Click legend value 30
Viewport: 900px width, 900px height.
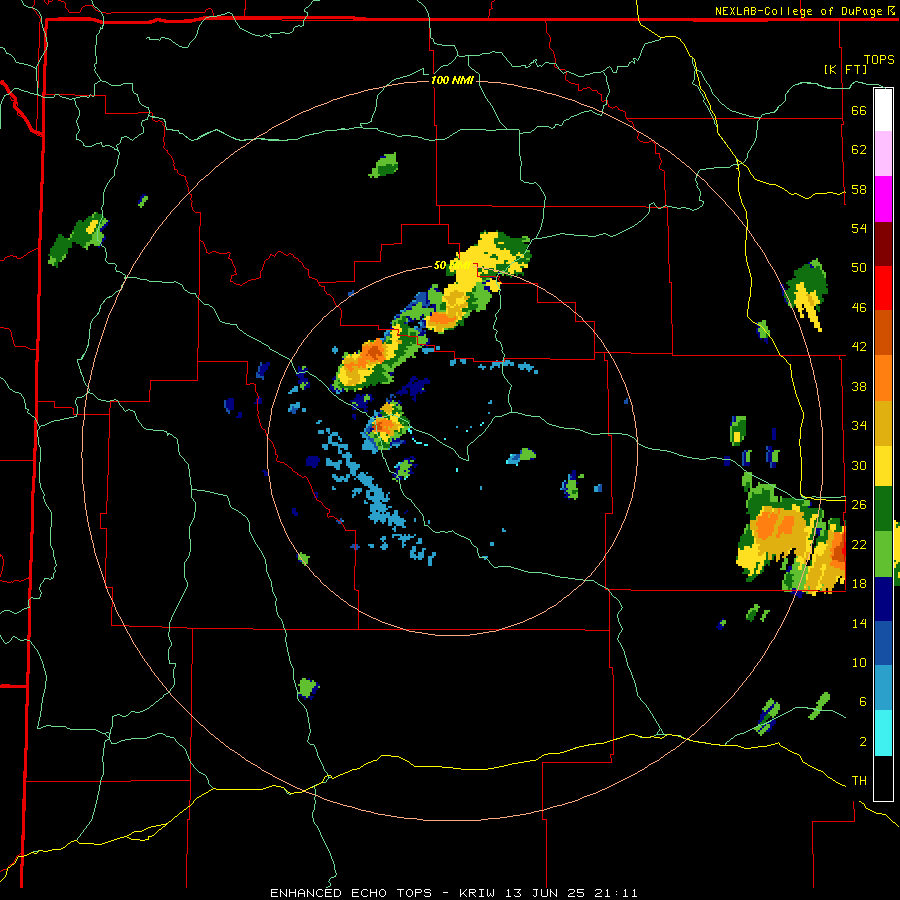pyautogui.click(x=859, y=465)
